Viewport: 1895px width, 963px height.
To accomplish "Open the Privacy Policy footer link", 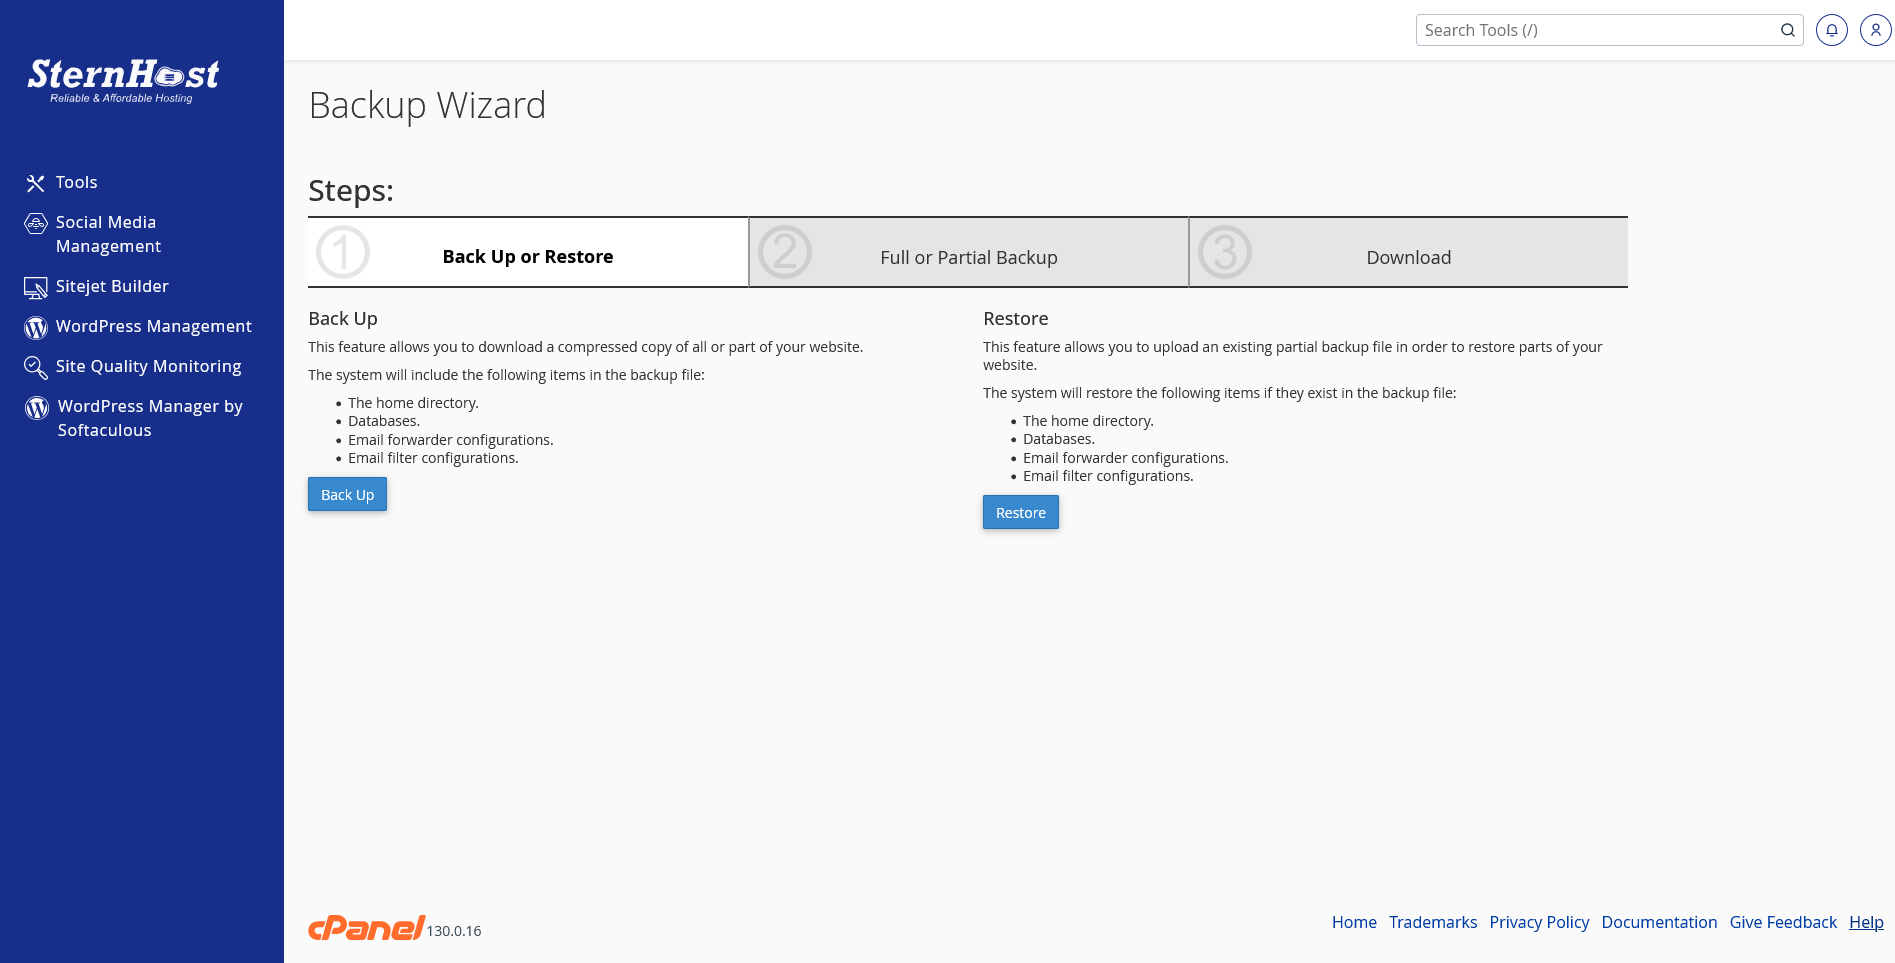I will [1539, 922].
